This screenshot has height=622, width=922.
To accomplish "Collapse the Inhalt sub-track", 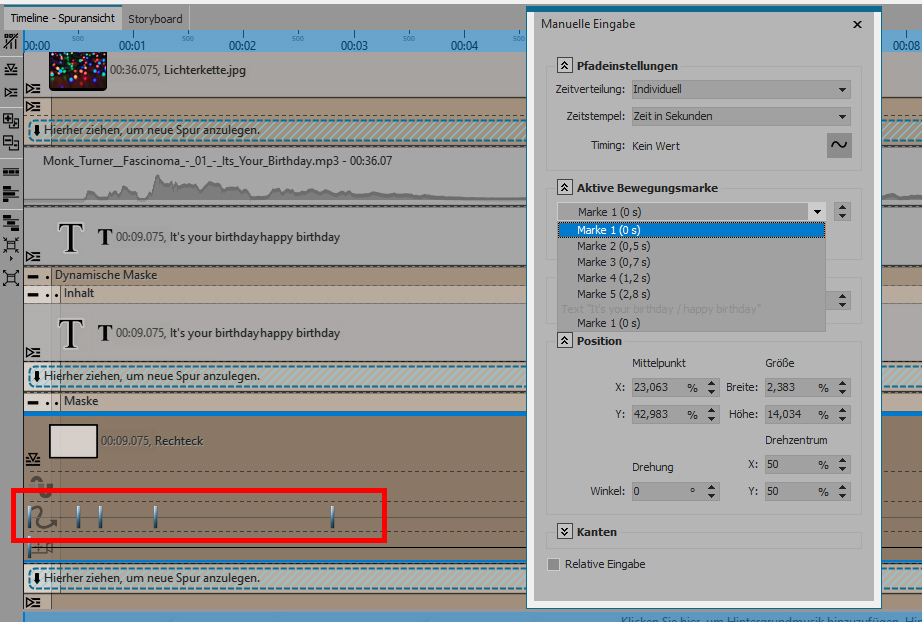I will 33,294.
